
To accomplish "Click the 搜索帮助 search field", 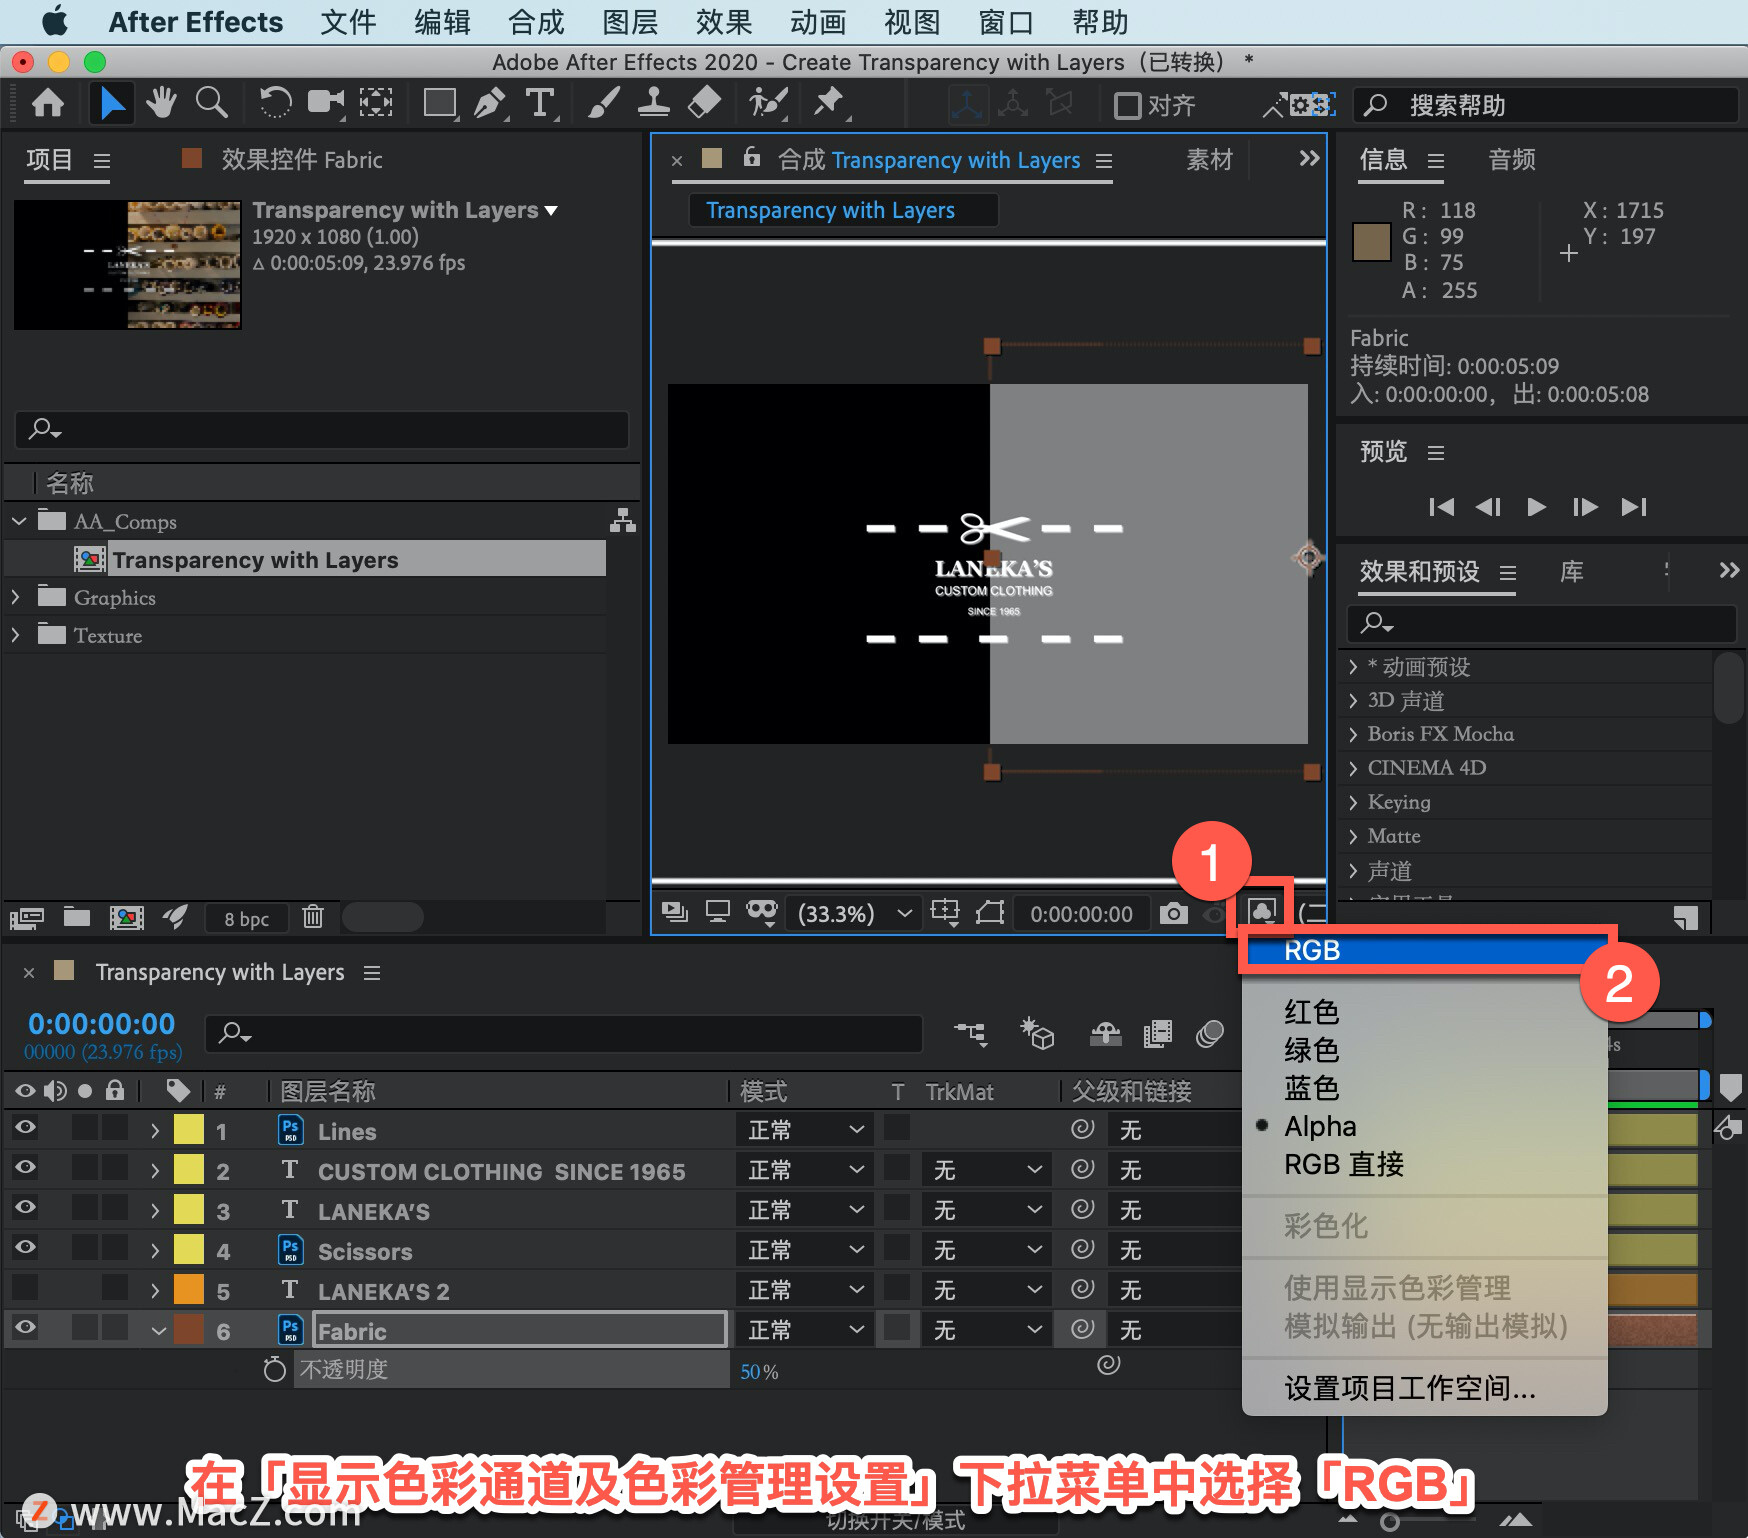I will [x=1545, y=105].
